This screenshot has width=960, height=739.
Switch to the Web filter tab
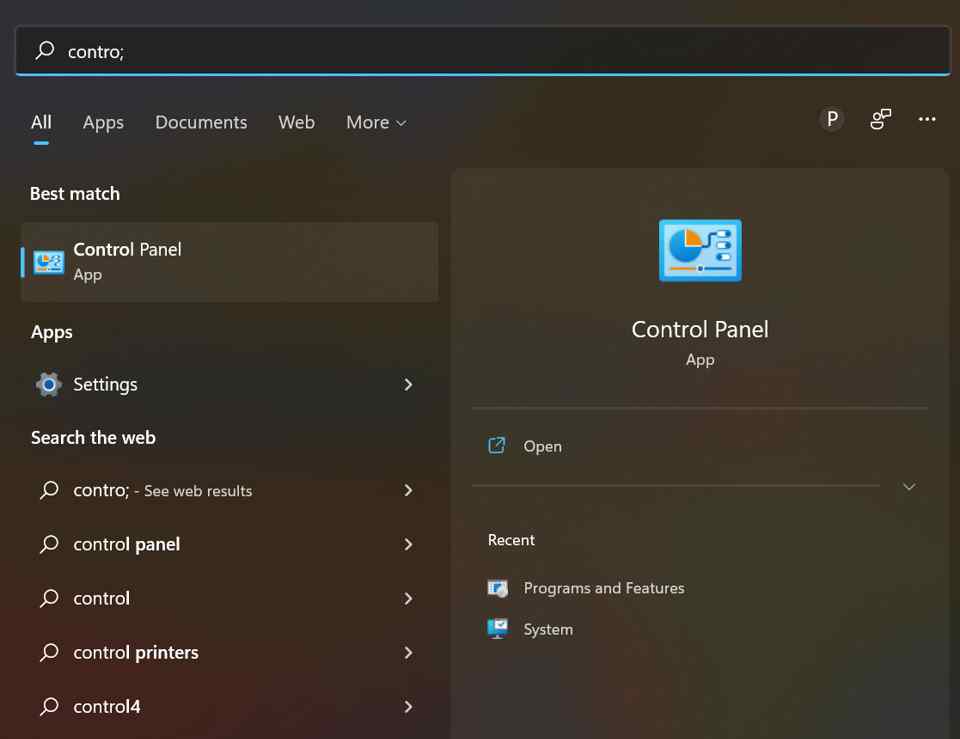pyautogui.click(x=296, y=122)
